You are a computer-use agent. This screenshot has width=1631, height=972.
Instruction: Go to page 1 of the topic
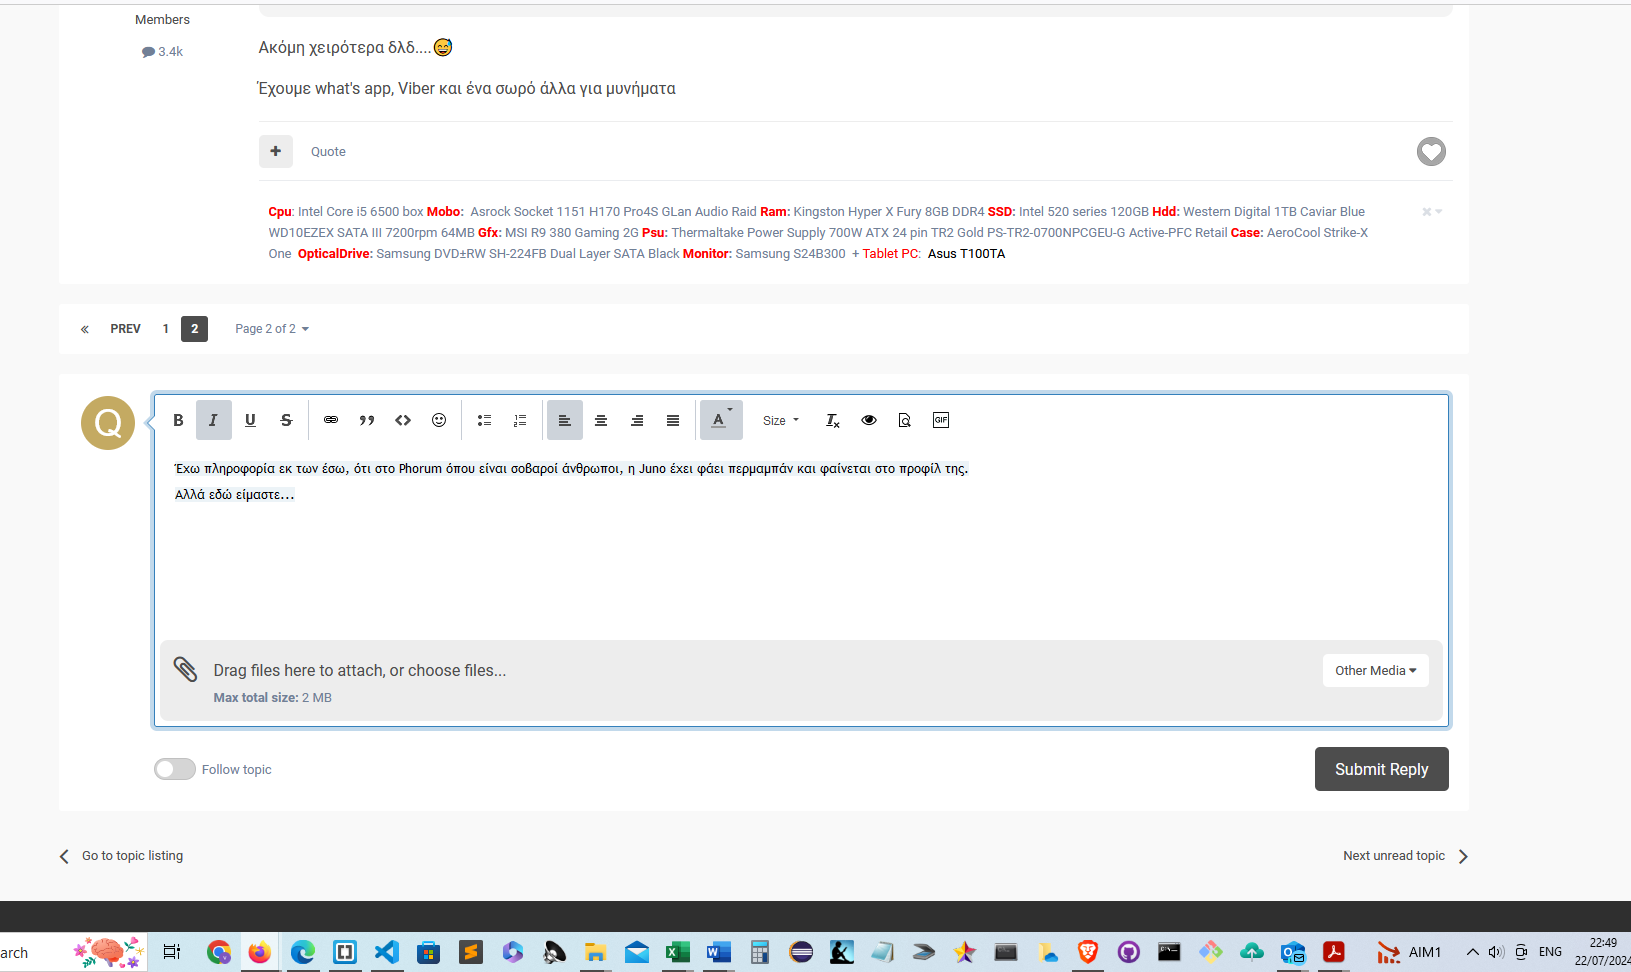point(166,329)
